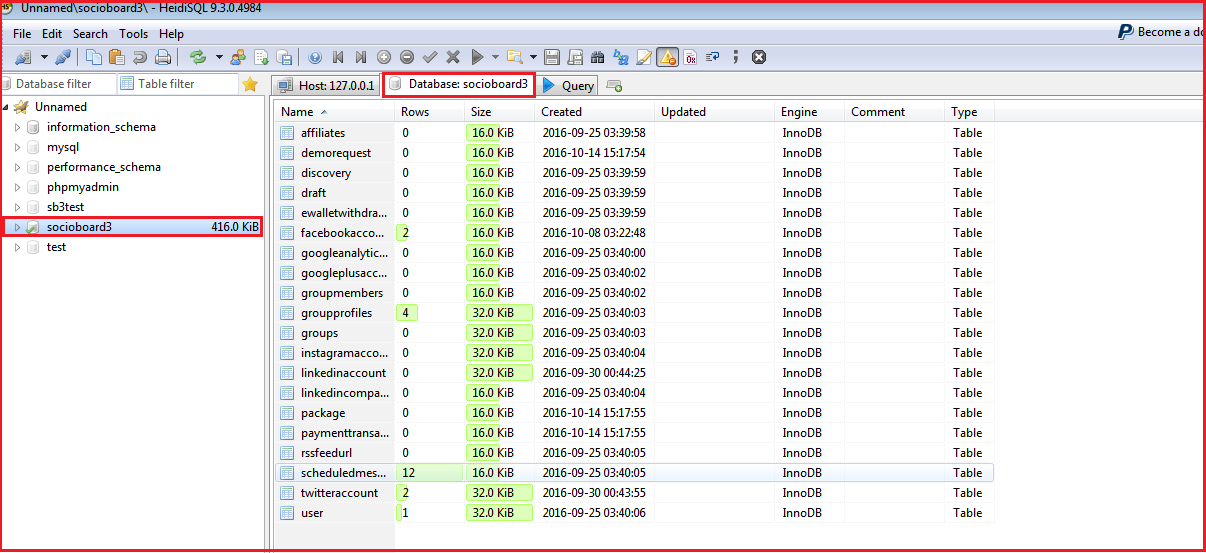This screenshot has height=553, width=1206.
Task: Sort tables by the Engine column header
Action: pyautogui.click(x=810, y=112)
